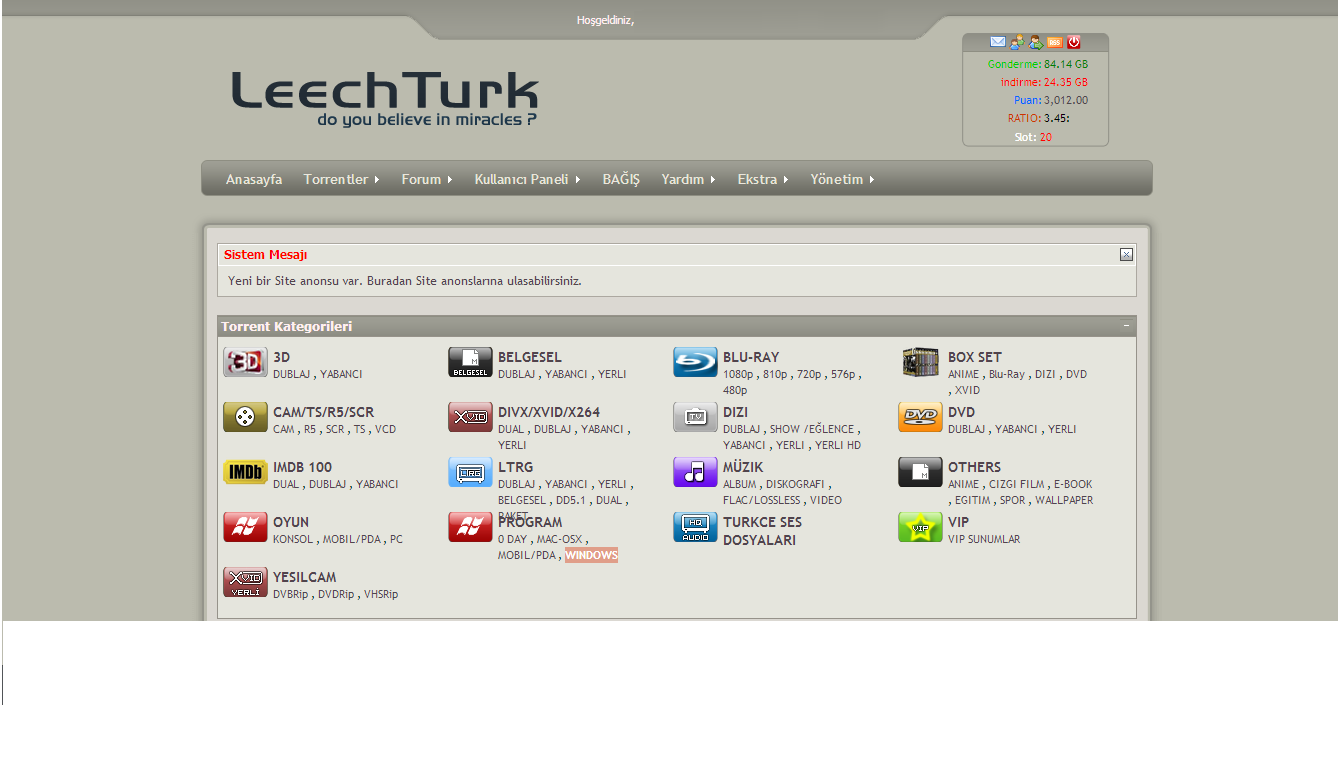
Task: Click the XVID icon beside DIVX/XVID/X264
Action: coord(470,417)
